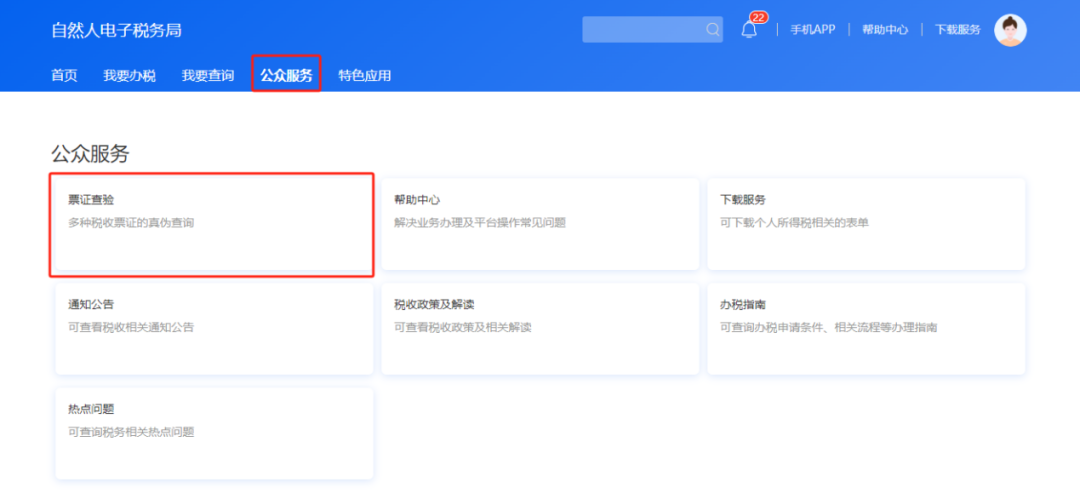Open the user avatar profile picture

pyautogui.click(x=1010, y=30)
